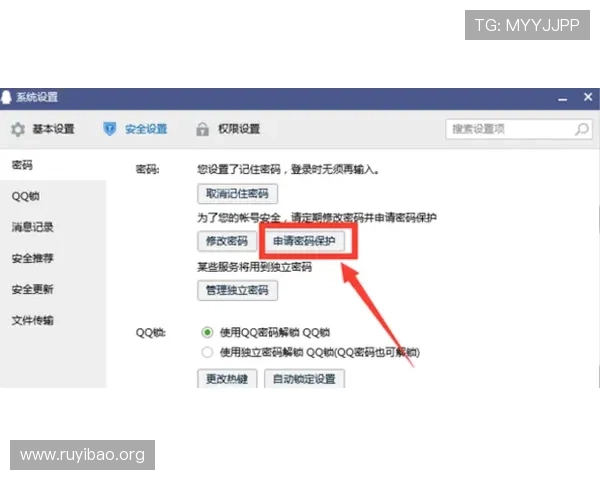This screenshot has height=480, width=600.
Task: Click the blue shield icon for 安全设置
Action: (x=109, y=129)
